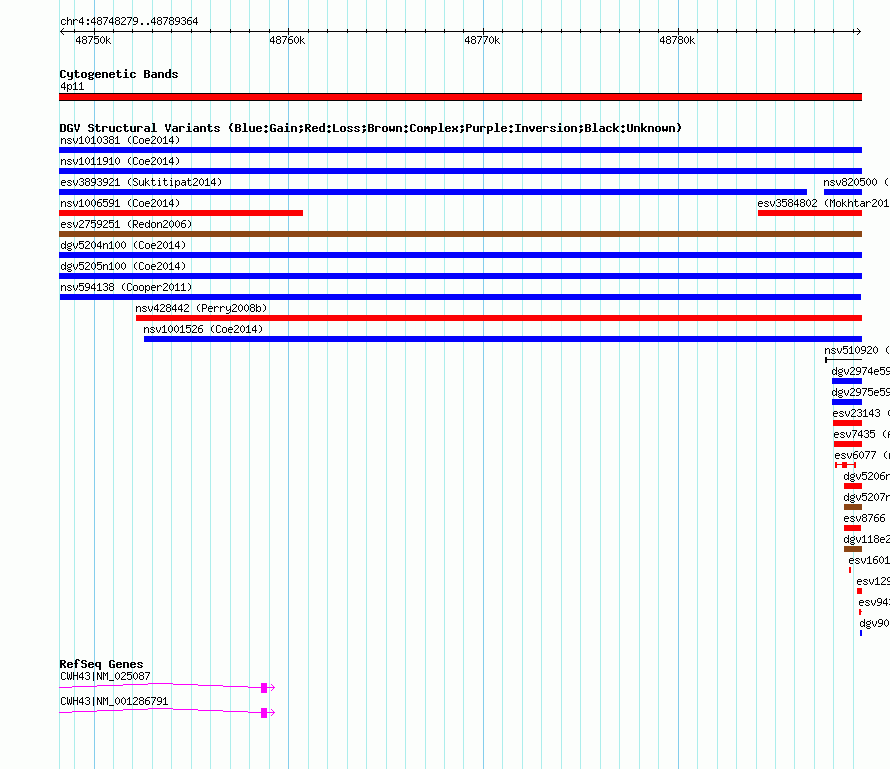
Task: Click the red bar under esv7435
Action: (848, 444)
